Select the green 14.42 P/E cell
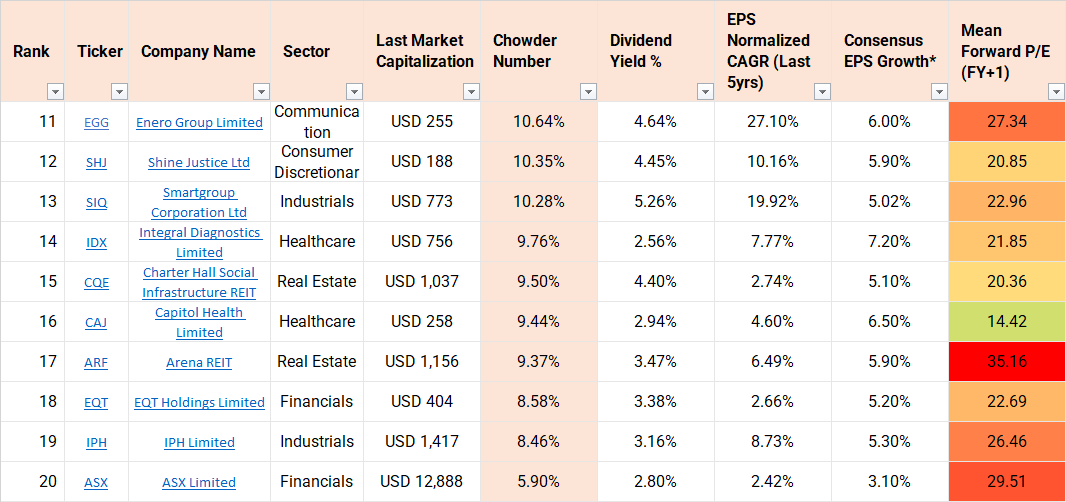 1007,322
